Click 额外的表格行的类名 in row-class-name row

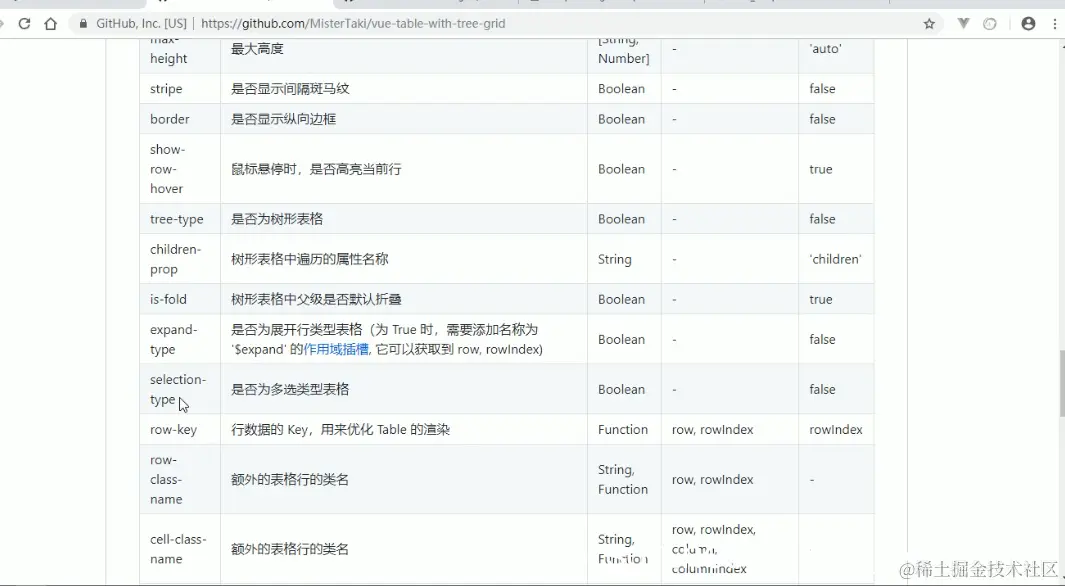click(290, 479)
